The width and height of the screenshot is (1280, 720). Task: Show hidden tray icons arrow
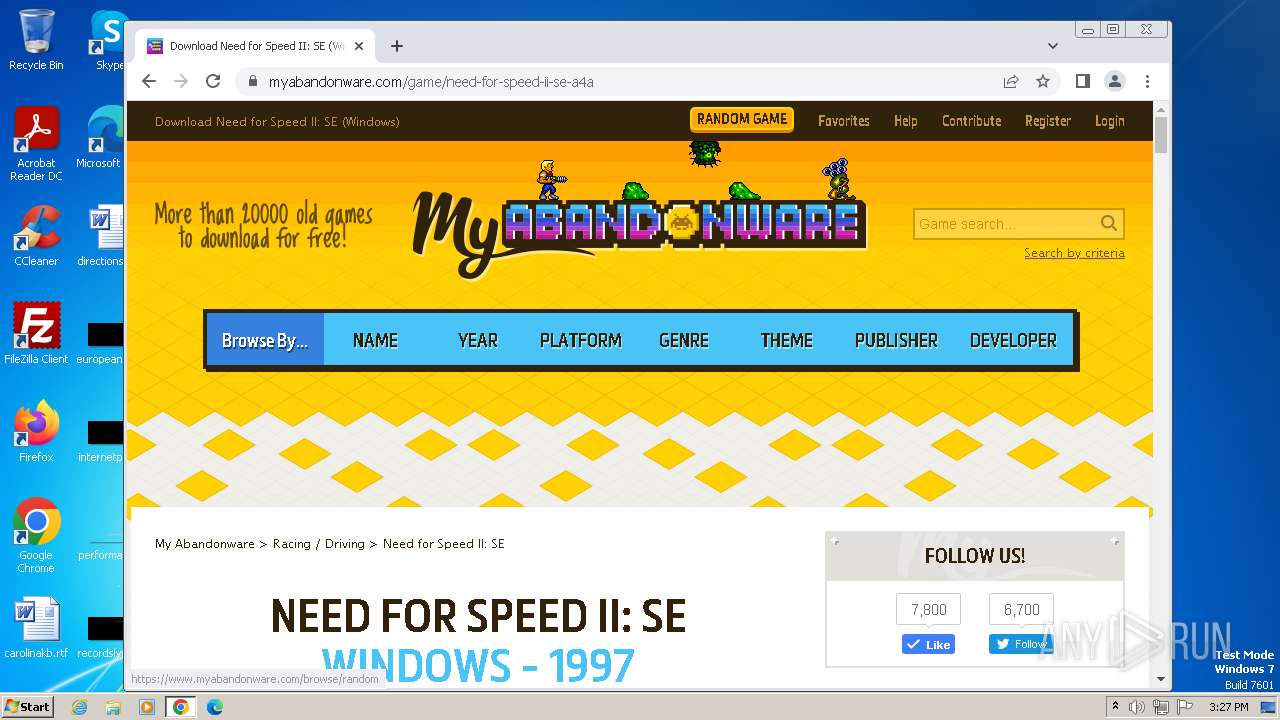tap(1115, 707)
